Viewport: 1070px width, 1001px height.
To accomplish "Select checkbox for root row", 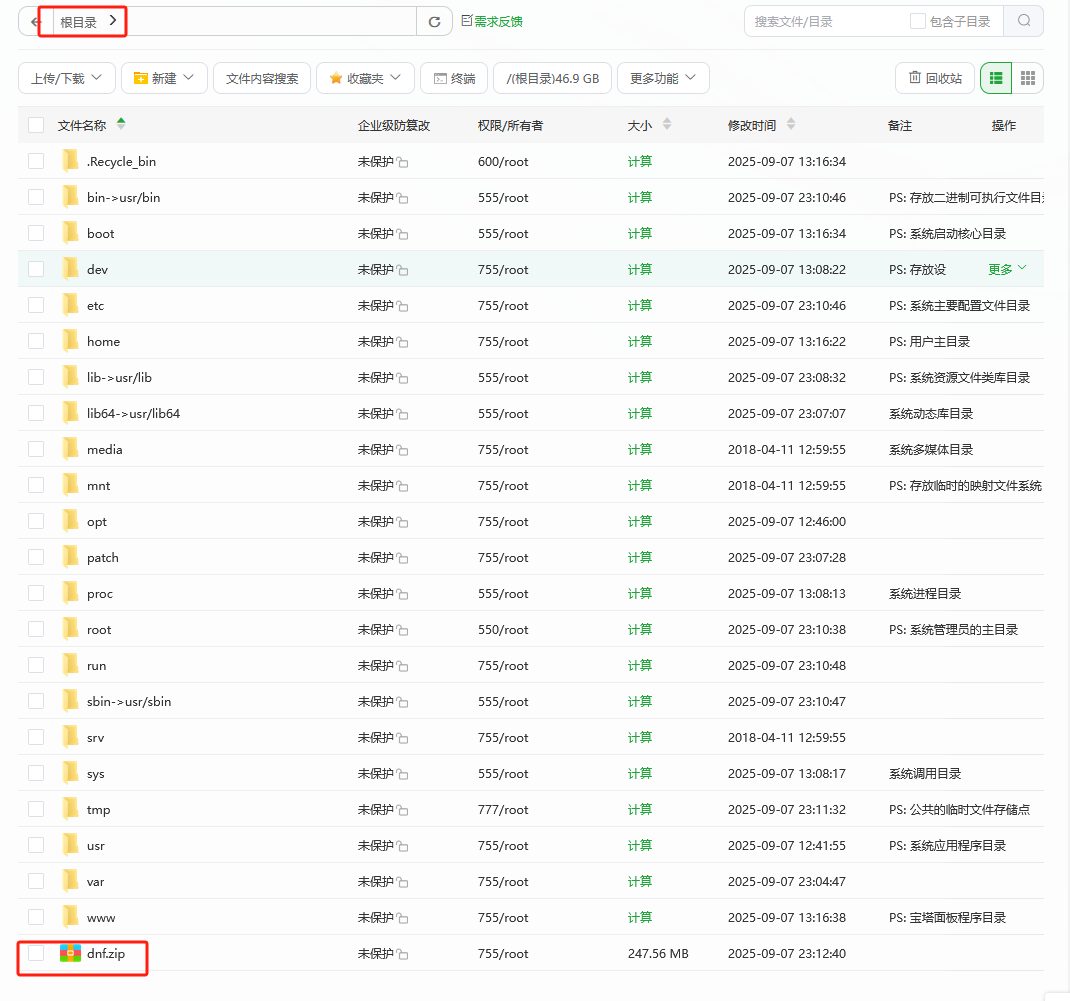I will point(36,629).
